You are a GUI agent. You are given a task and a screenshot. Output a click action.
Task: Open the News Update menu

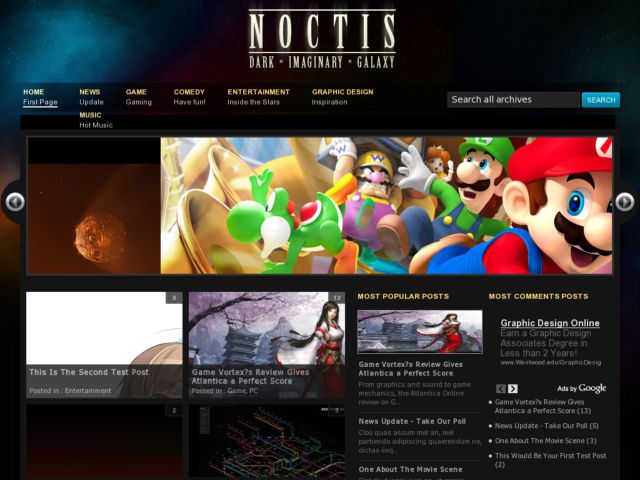(91, 97)
